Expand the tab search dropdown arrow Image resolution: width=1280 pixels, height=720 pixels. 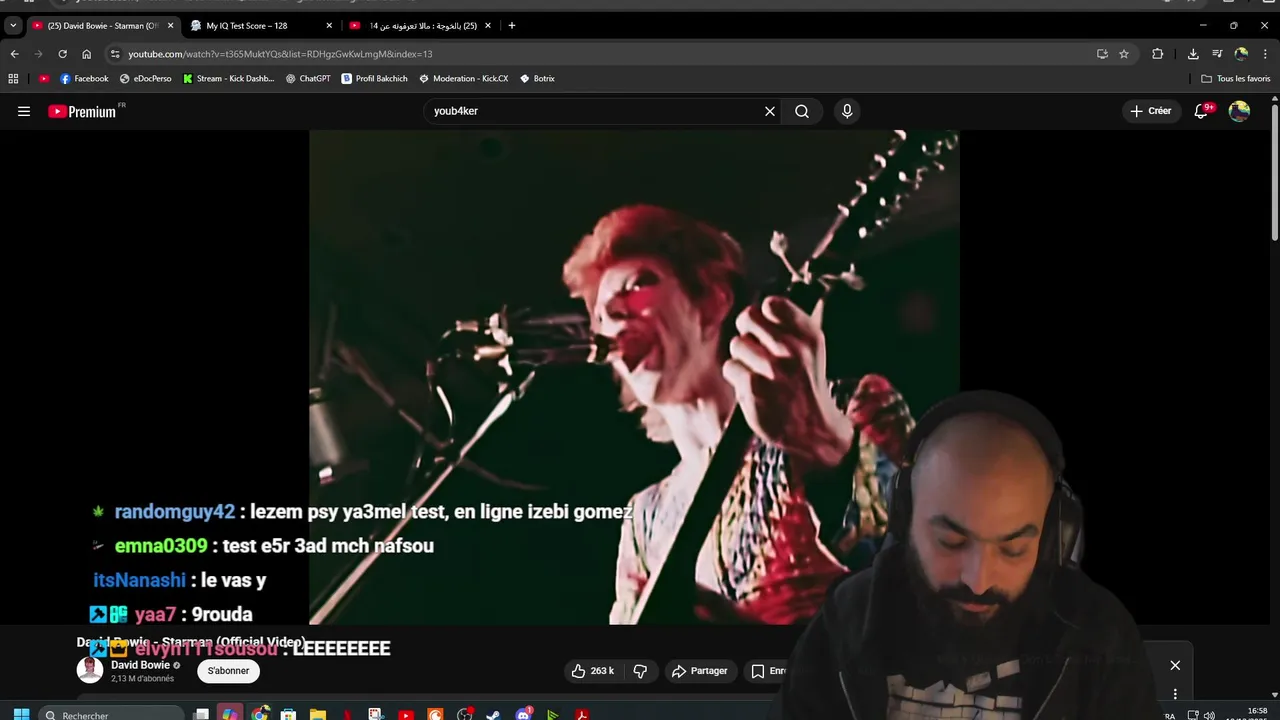coord(13,25)
